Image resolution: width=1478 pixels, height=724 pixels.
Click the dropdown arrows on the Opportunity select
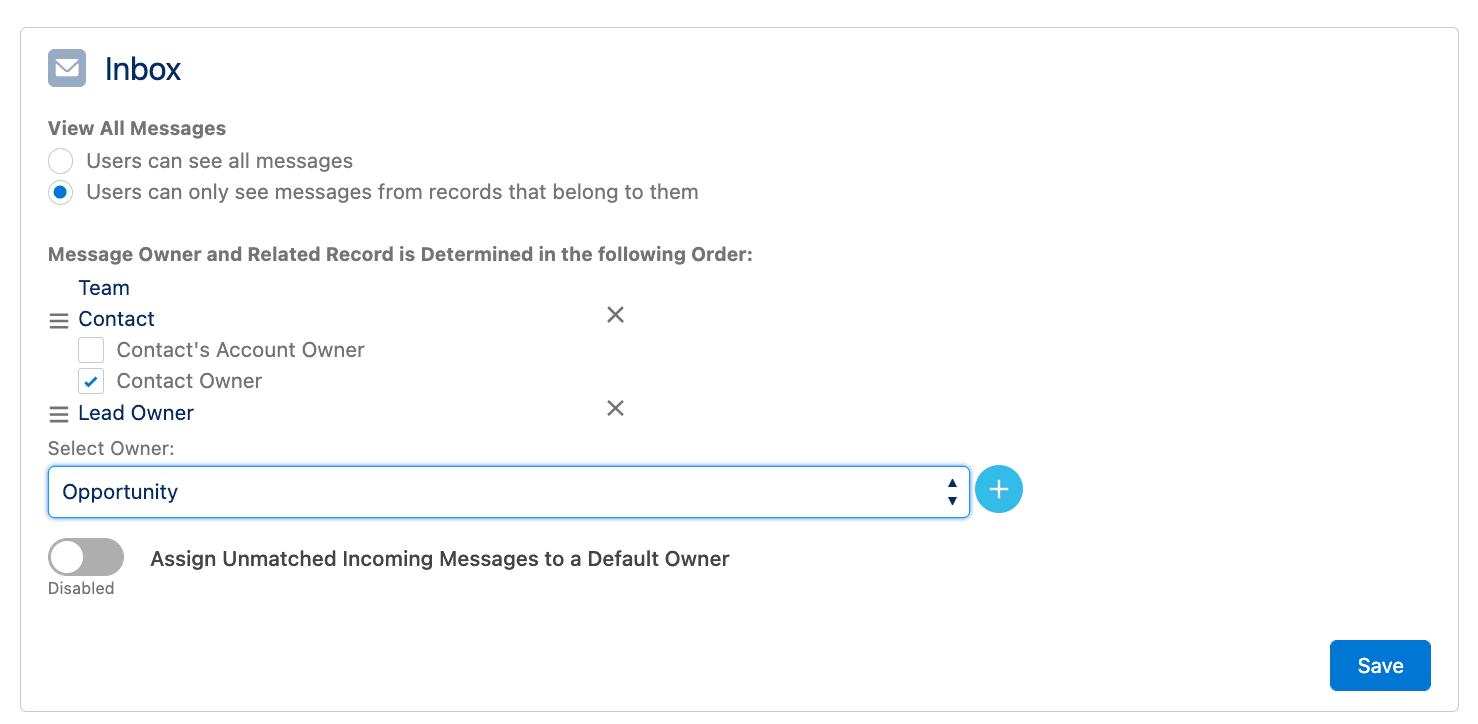point(952,492)
